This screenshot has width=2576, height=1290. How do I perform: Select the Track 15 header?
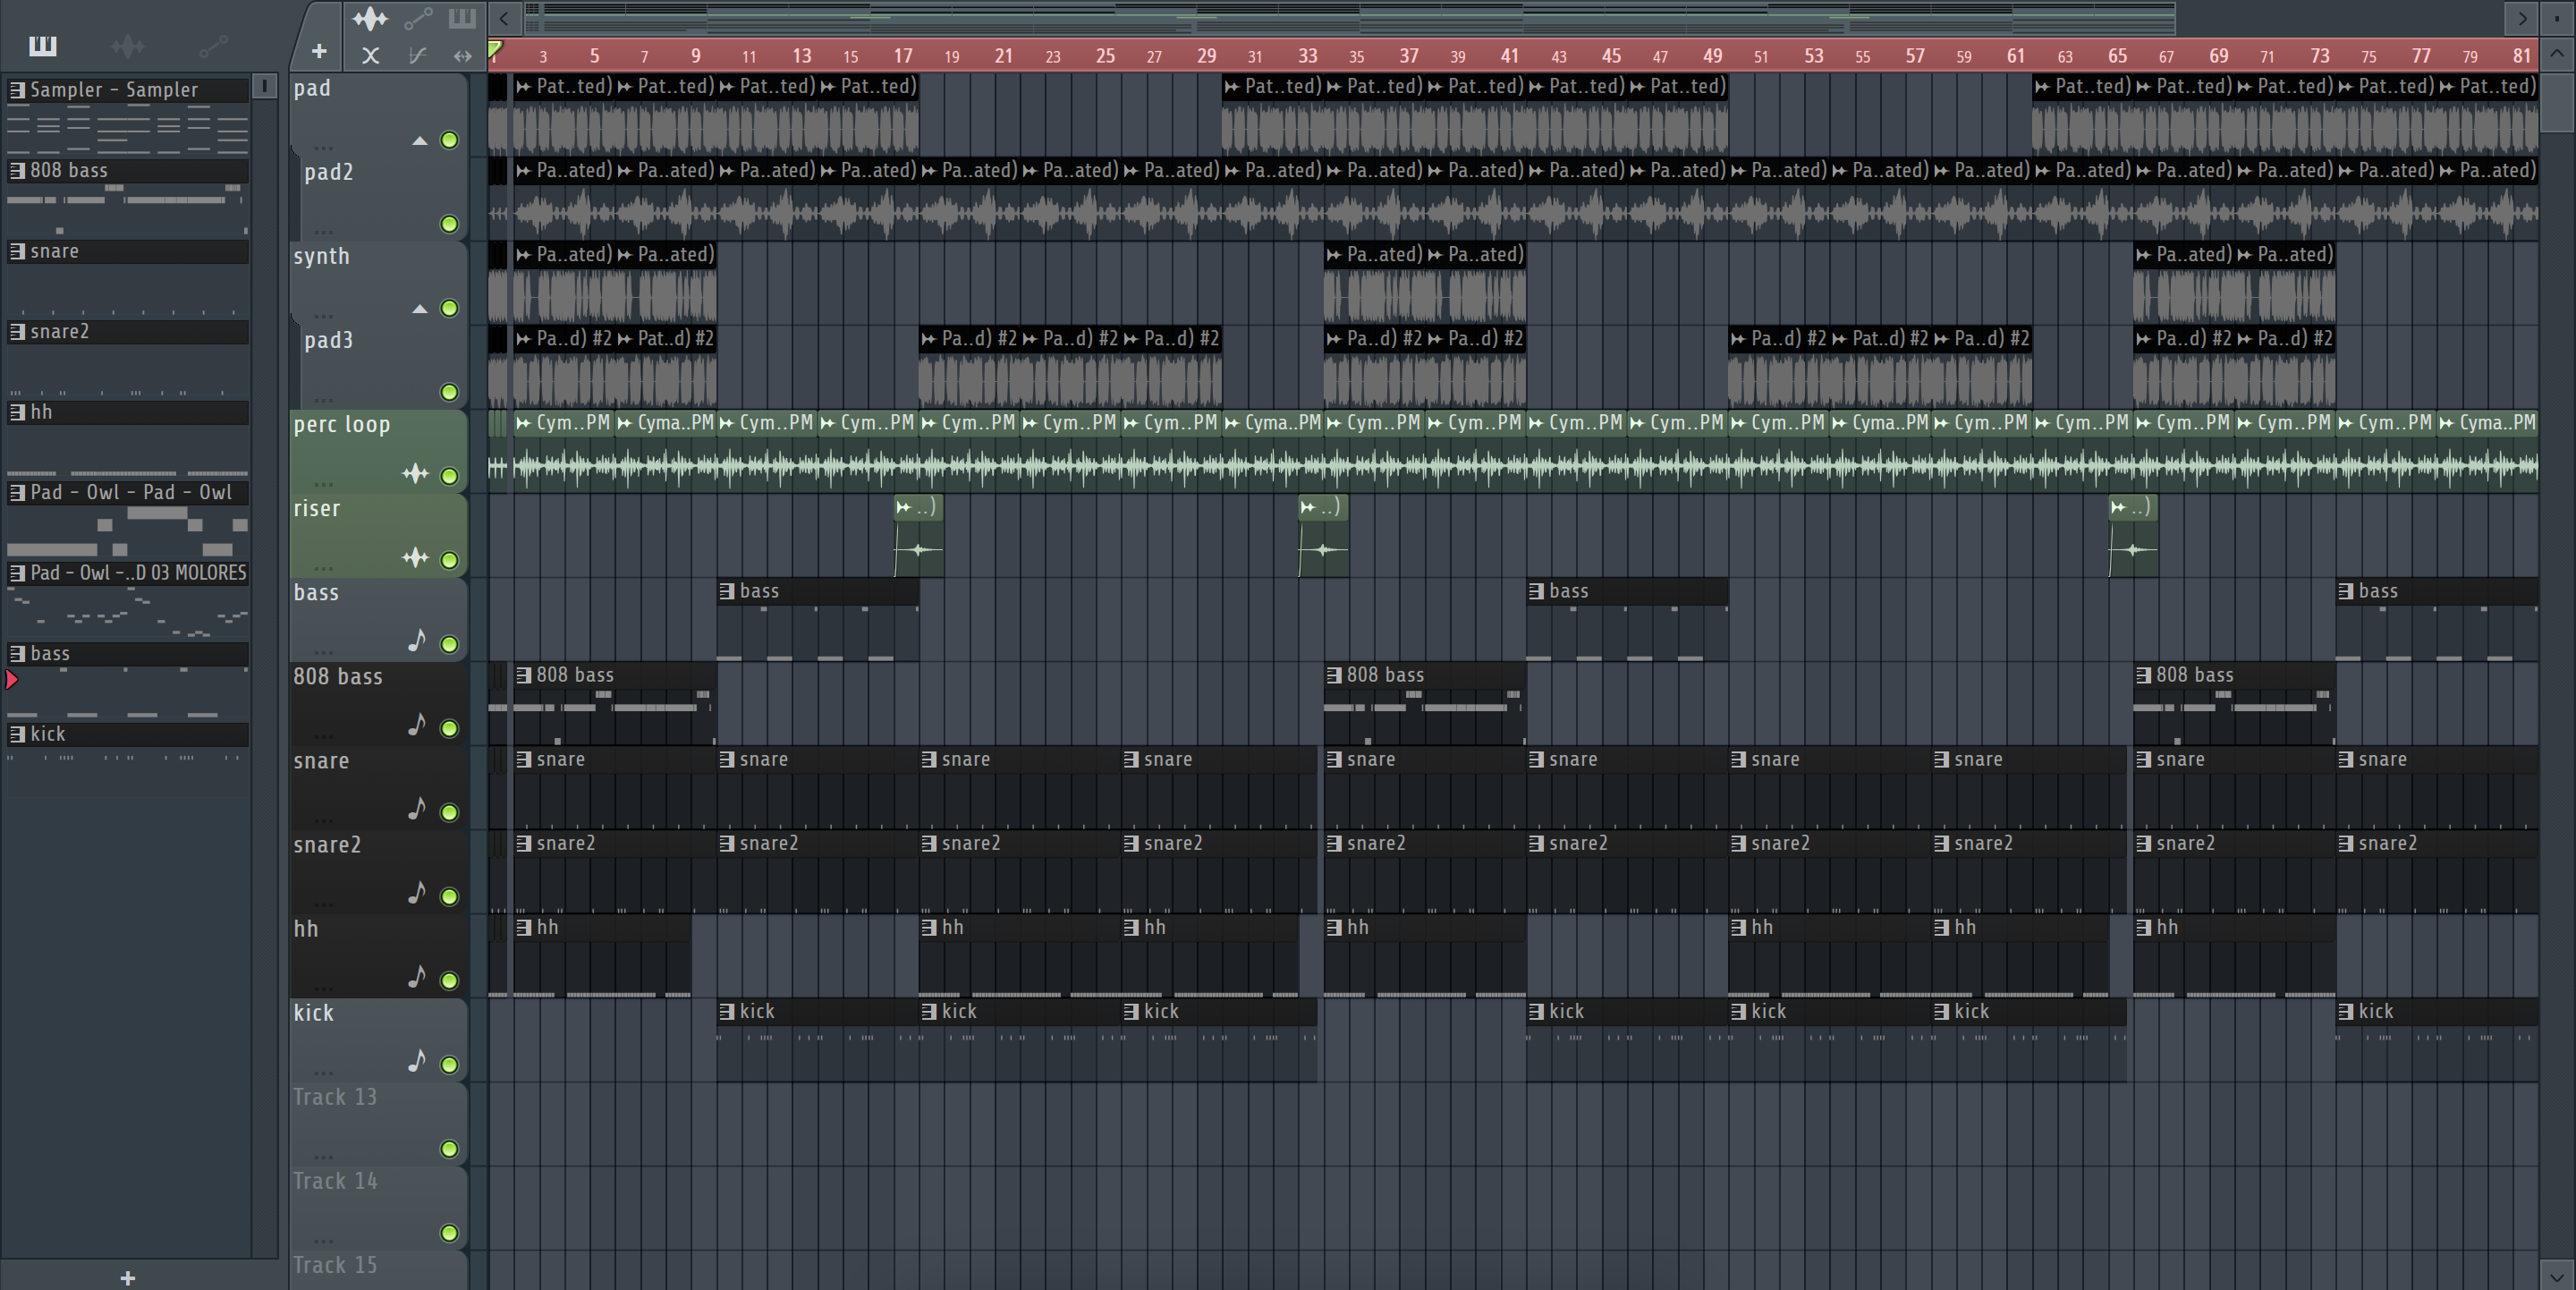[x=379, y=1270]
